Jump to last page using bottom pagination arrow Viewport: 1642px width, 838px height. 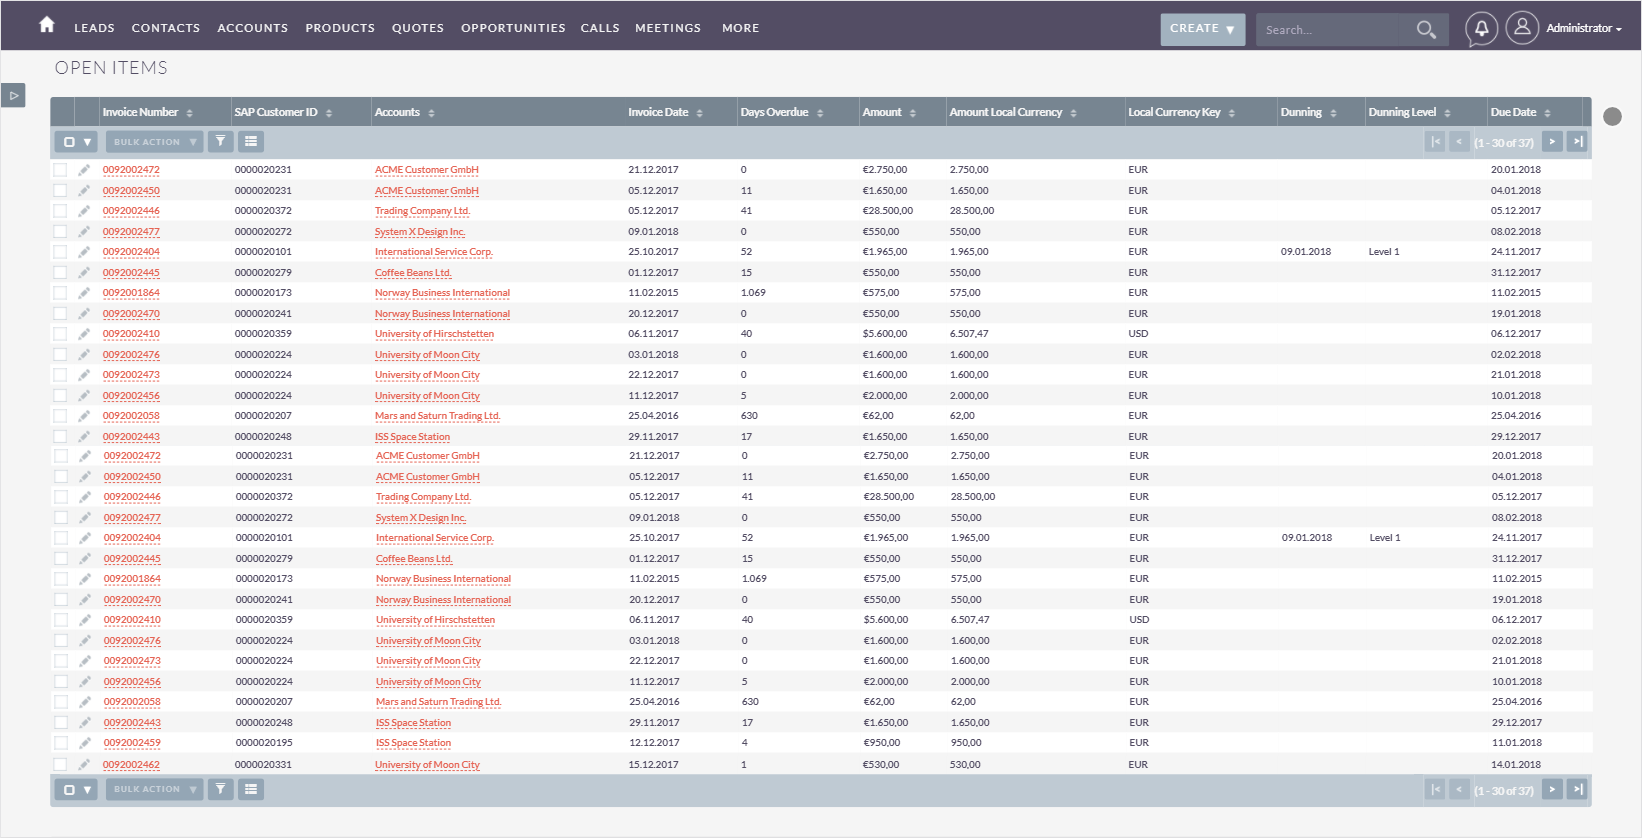1577,789
